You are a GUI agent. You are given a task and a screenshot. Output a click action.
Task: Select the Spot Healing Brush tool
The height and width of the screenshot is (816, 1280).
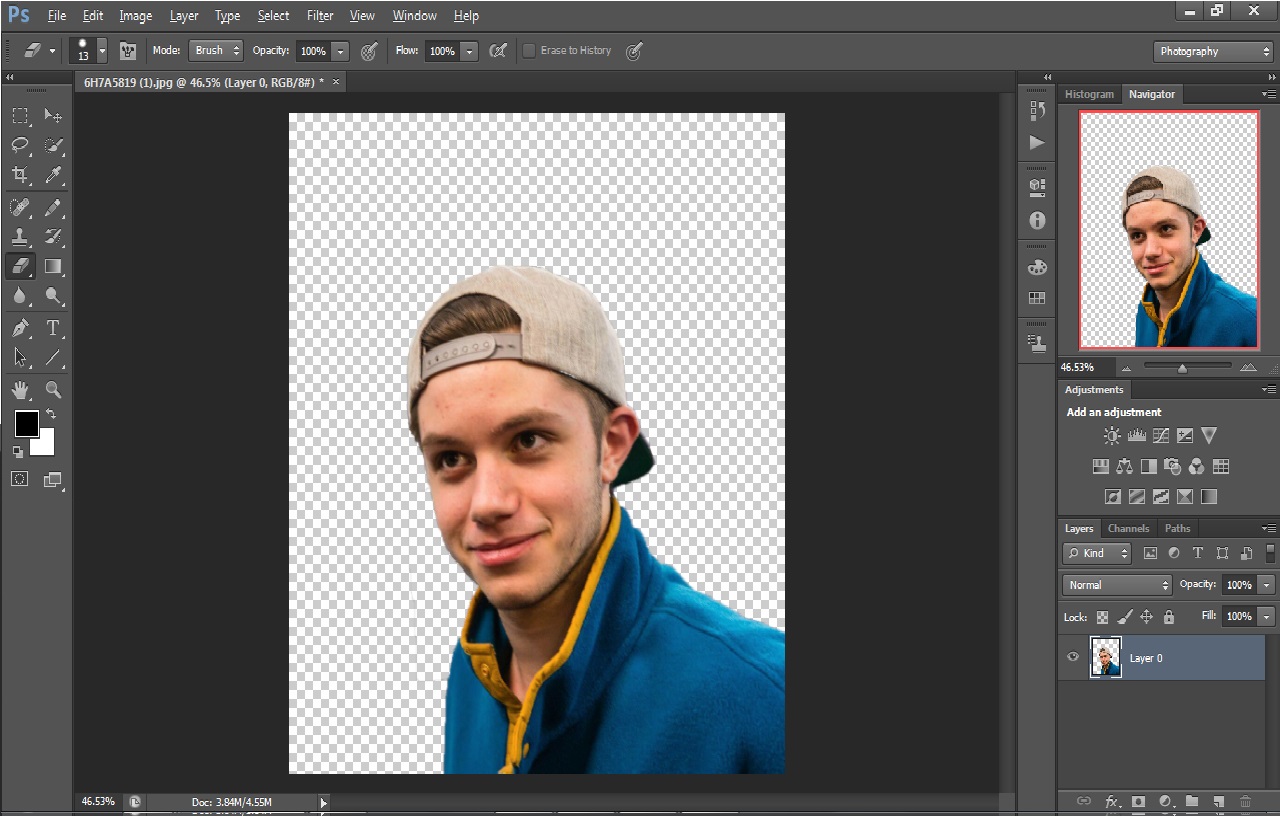point(20,207)
